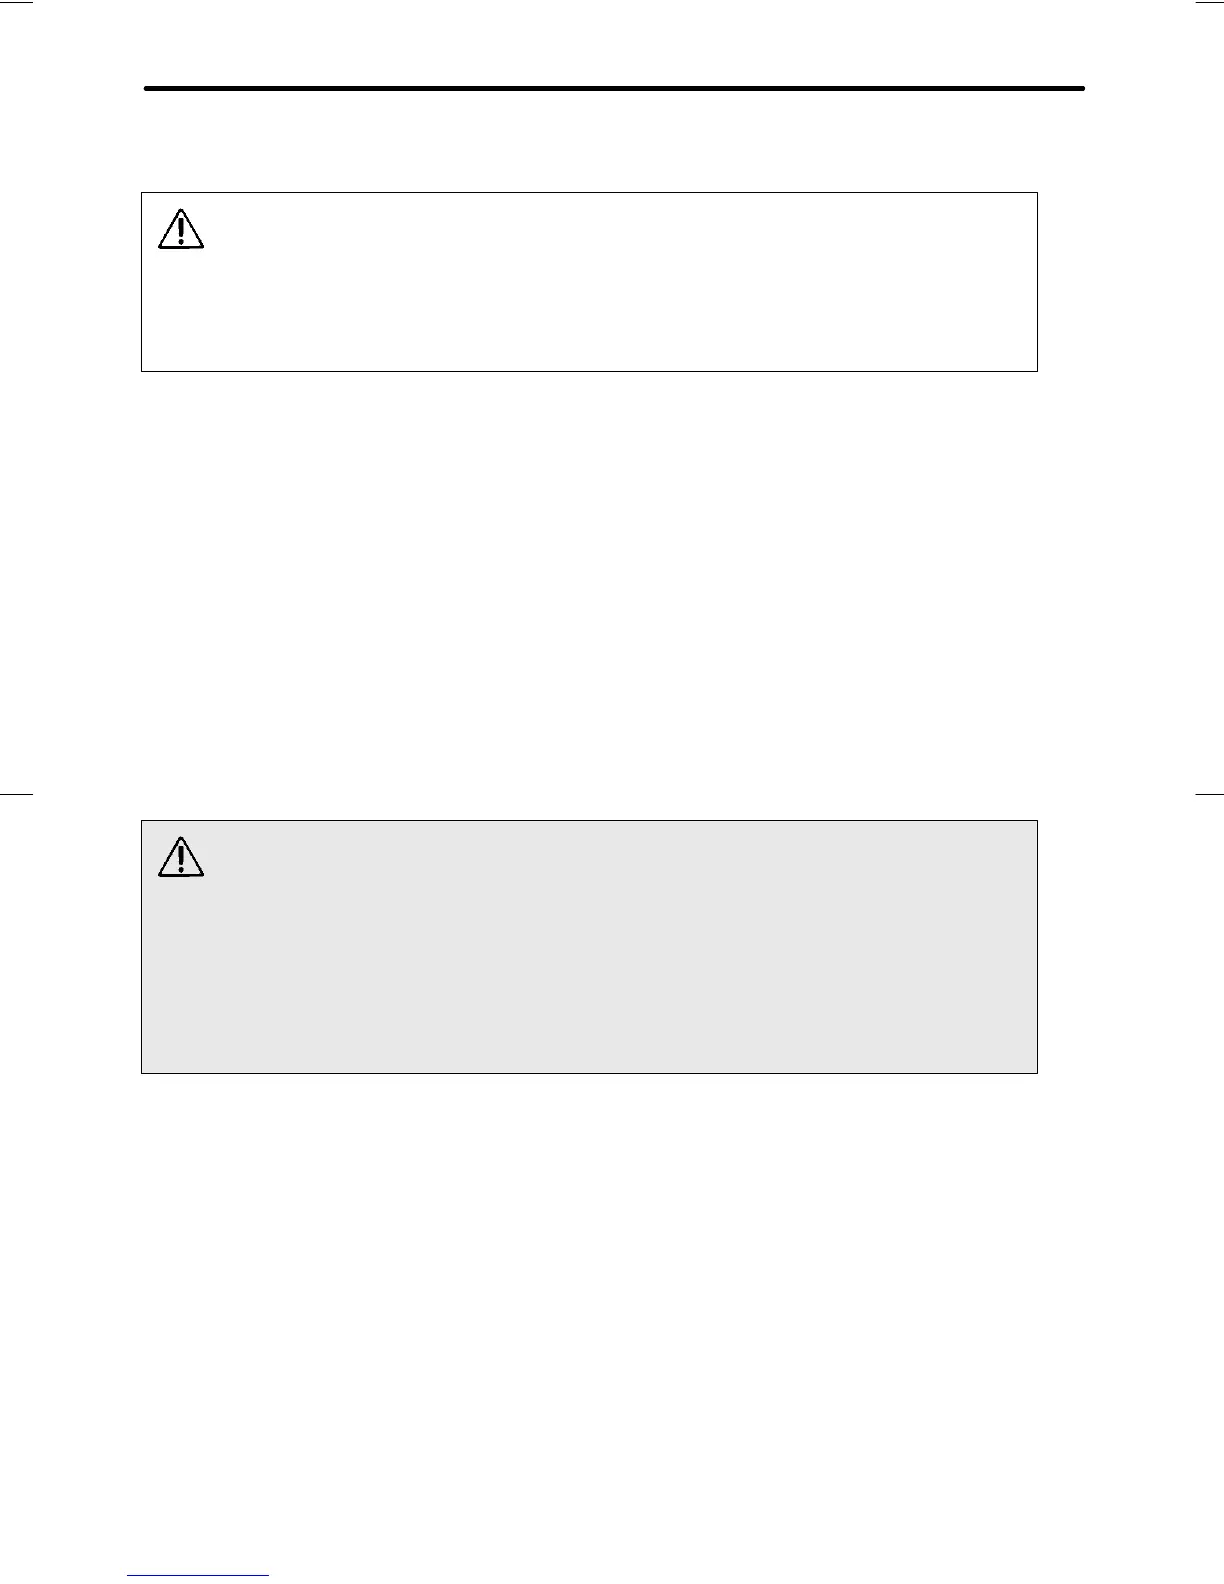This screenshot has width=1224, height=1584.
Task: Click the bottom-right corner of the gray box
Action: pyautogui.click(x=1037, y=1073)
